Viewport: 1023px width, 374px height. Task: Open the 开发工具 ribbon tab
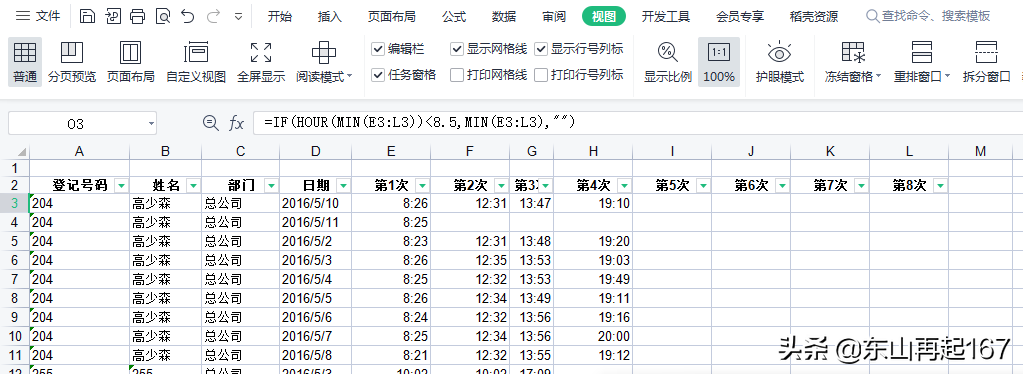click(x=665, y=17)
